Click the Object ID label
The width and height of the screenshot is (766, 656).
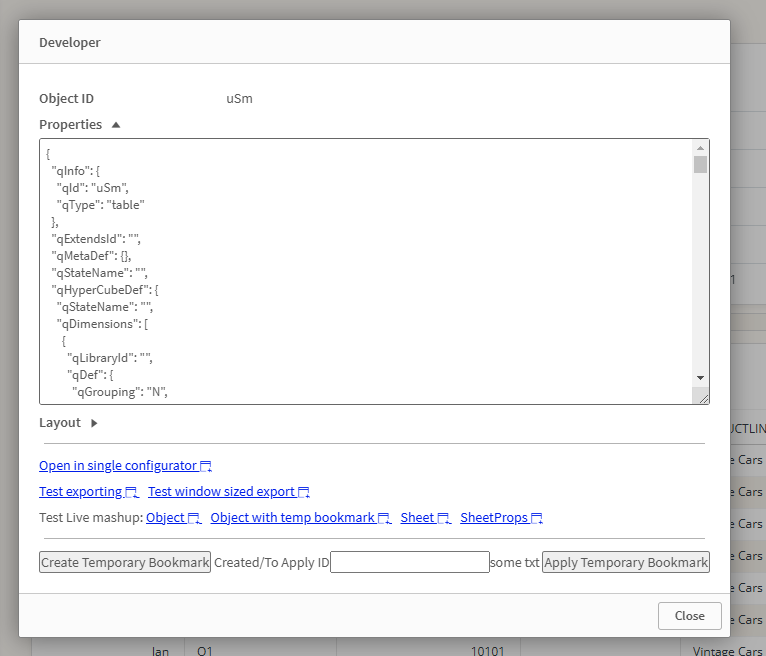click(66, 99)
